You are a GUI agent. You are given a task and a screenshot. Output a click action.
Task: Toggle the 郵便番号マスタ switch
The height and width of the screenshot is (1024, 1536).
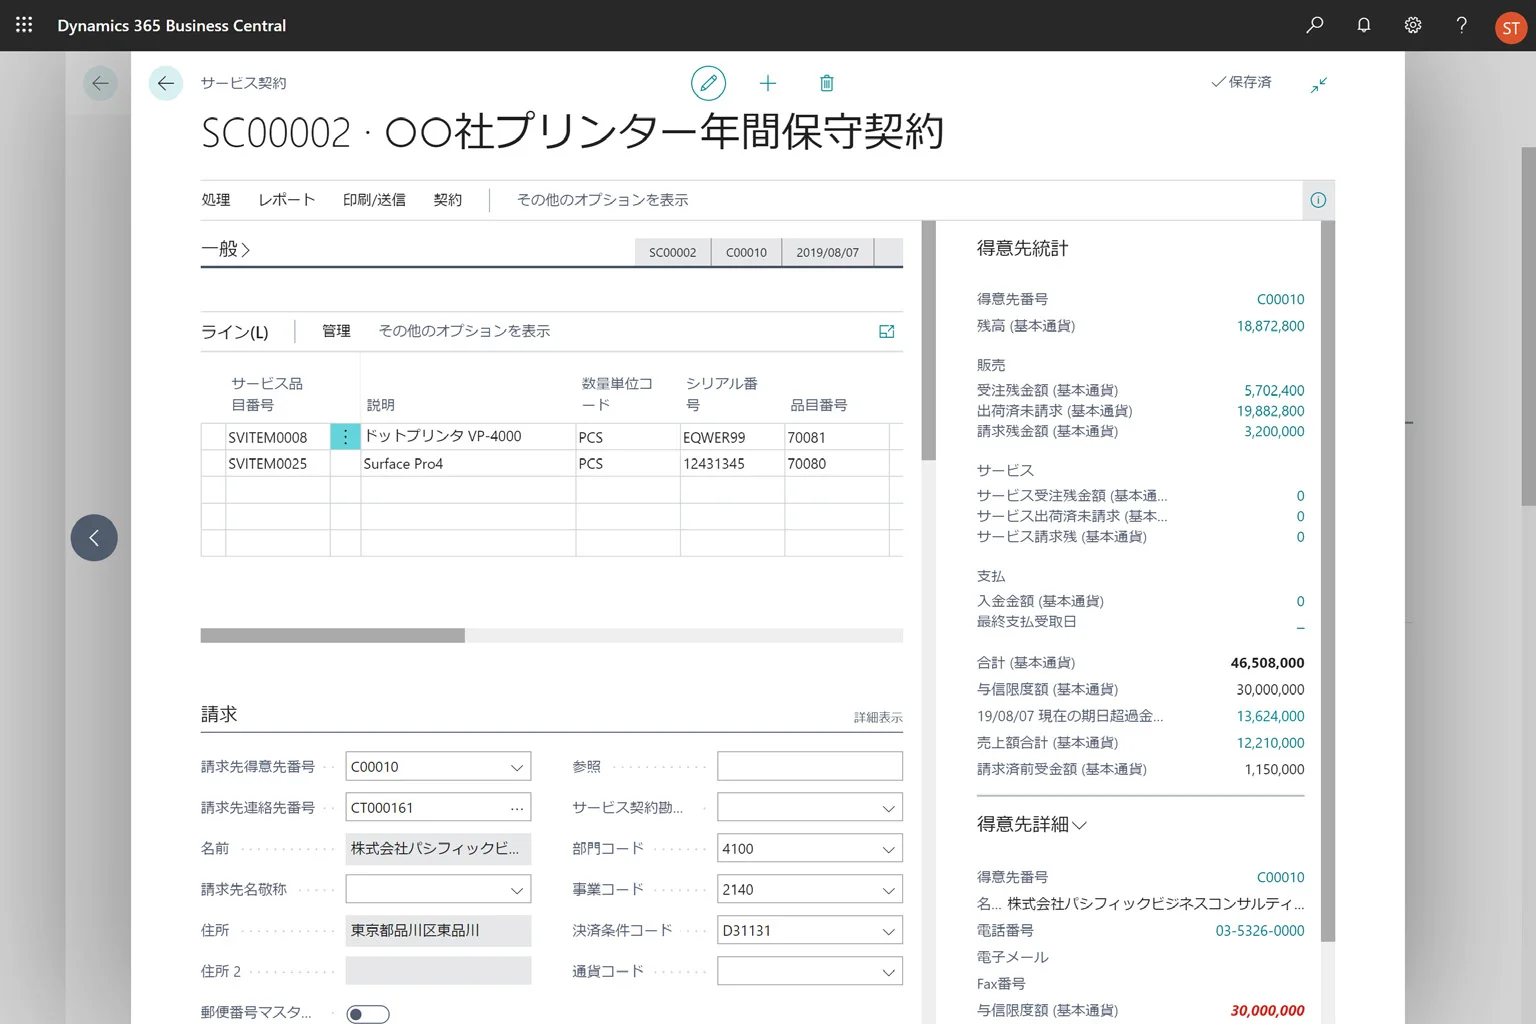click(367, 1014)
